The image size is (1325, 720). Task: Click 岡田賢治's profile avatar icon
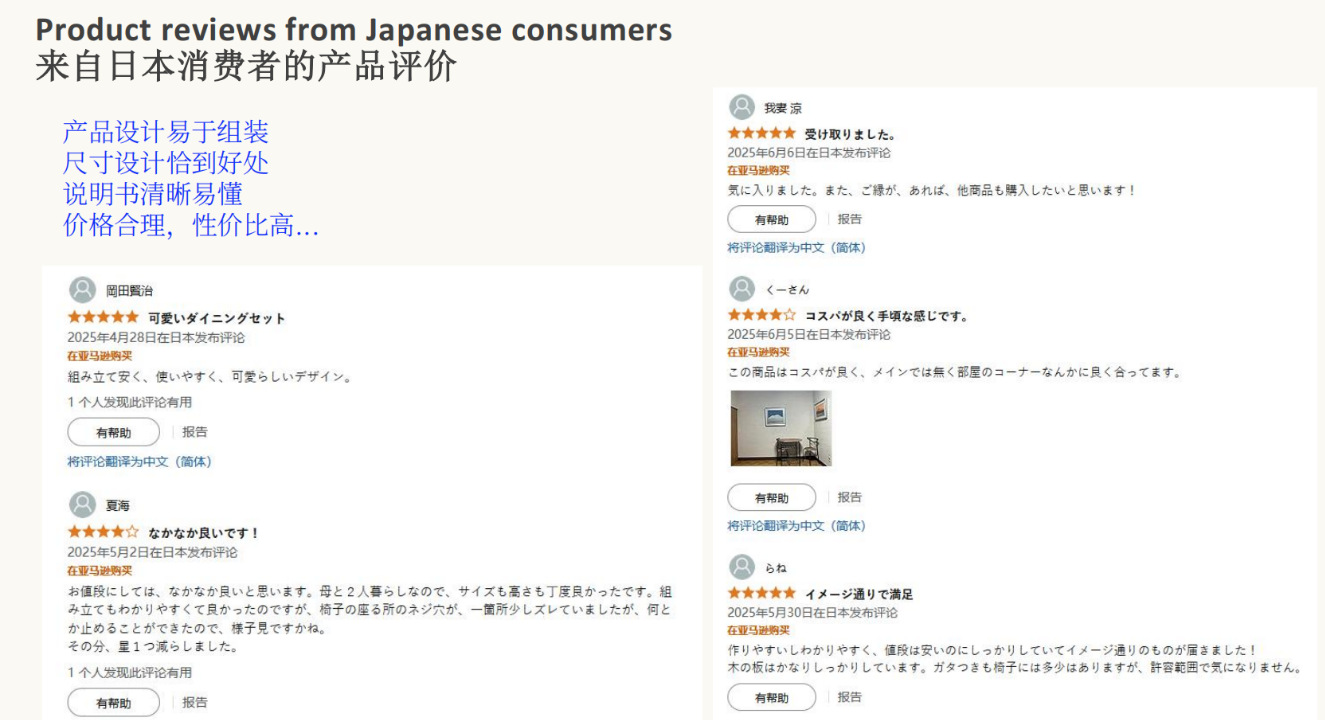coord(83,290)
